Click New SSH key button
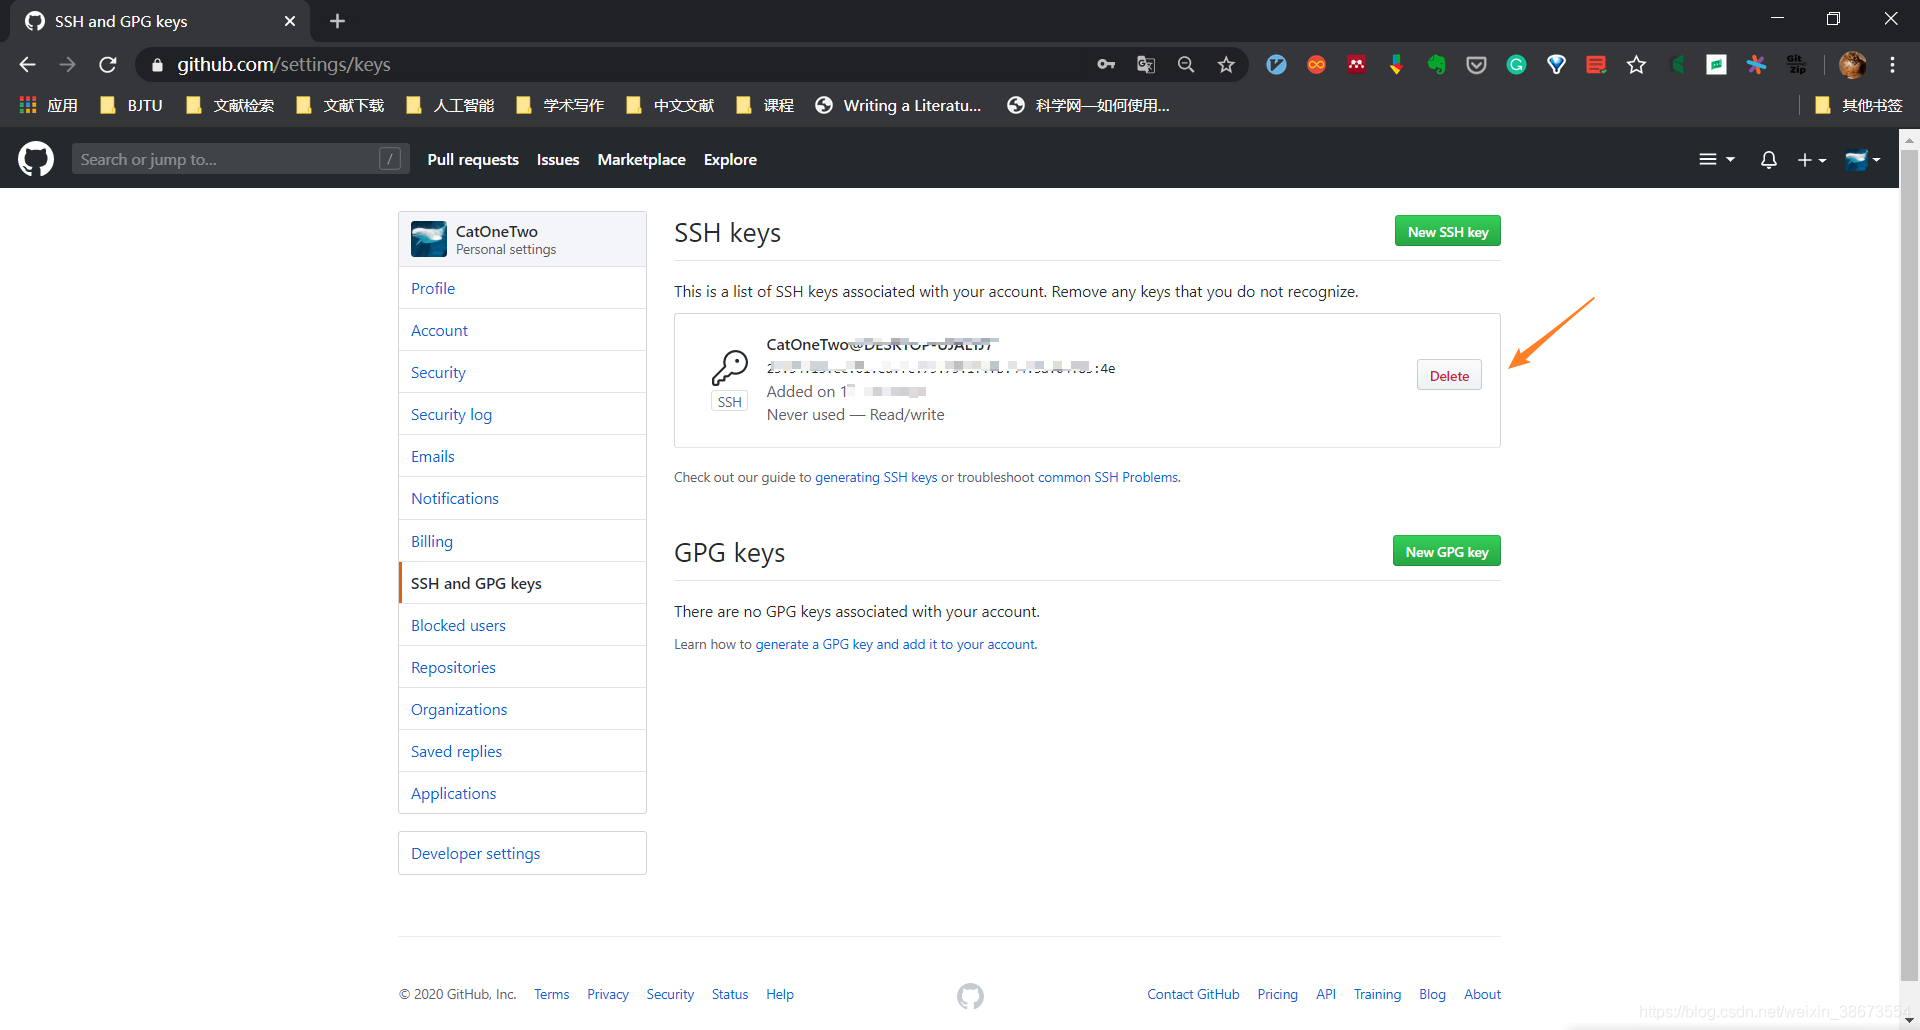The width and height of the screenshot is (1920, 1030). click(x=1447, y=231)
